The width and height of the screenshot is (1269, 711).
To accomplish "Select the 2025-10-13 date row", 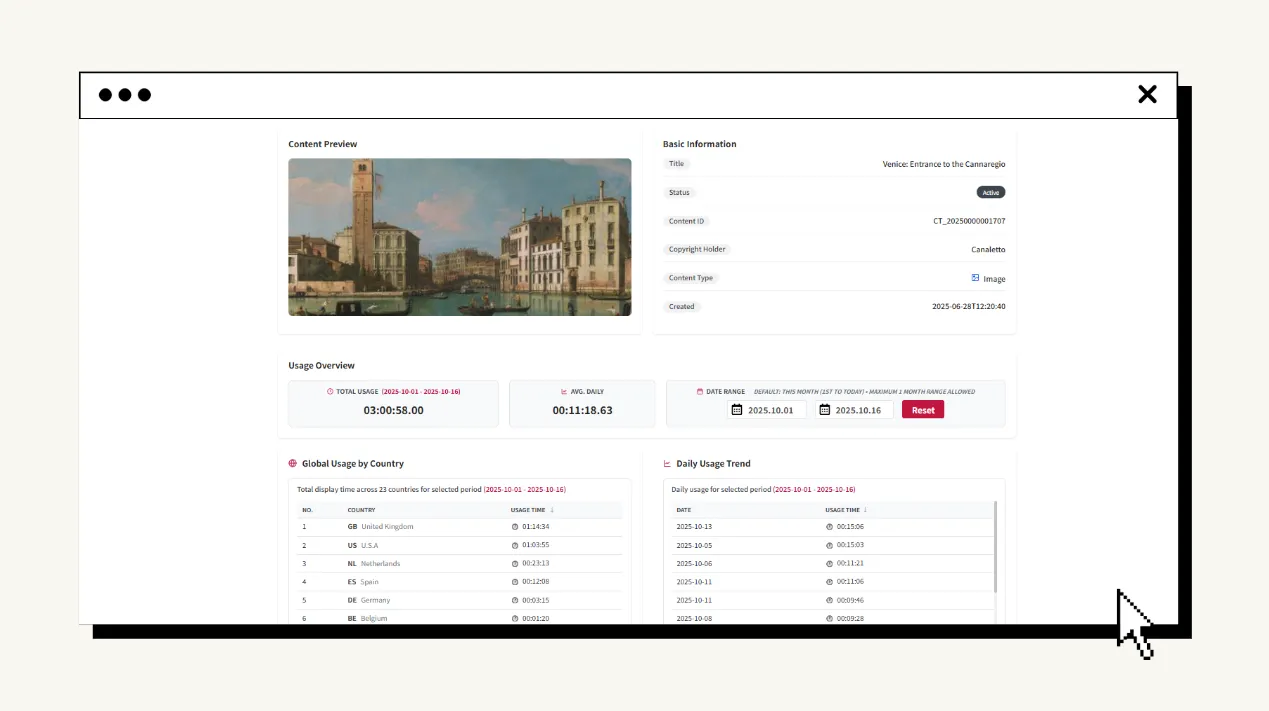I will point(832,527).
